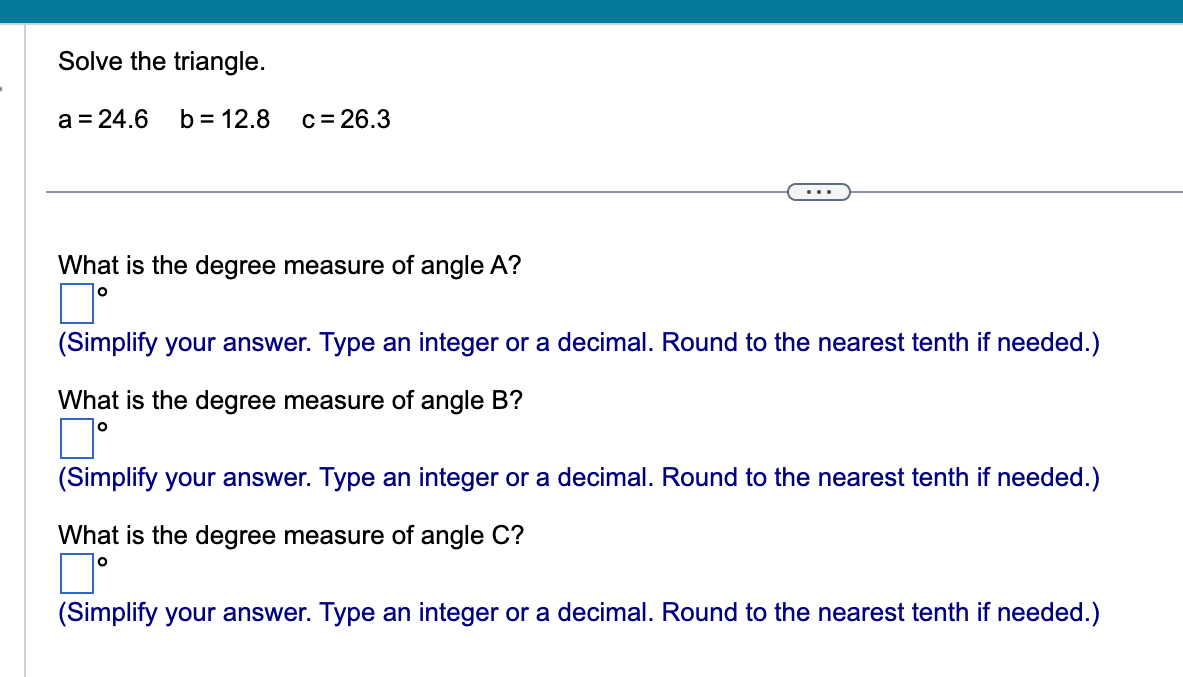
Task: Select the answer box for angle A
Action: click(x=76, y=304)
